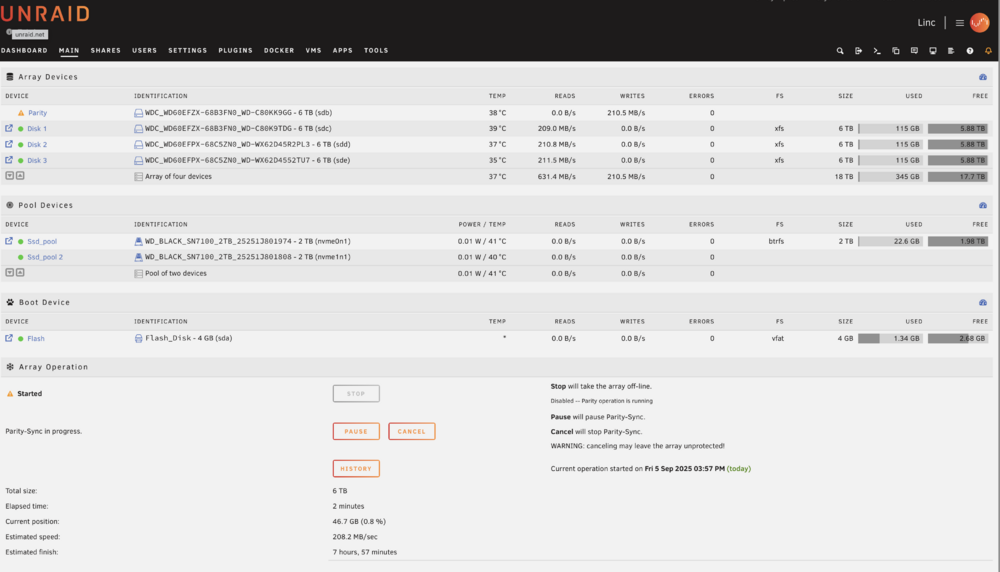Click the Pause parity-sync button
This screenshot has width=1000, height=572.
click(x=356, y=431)
